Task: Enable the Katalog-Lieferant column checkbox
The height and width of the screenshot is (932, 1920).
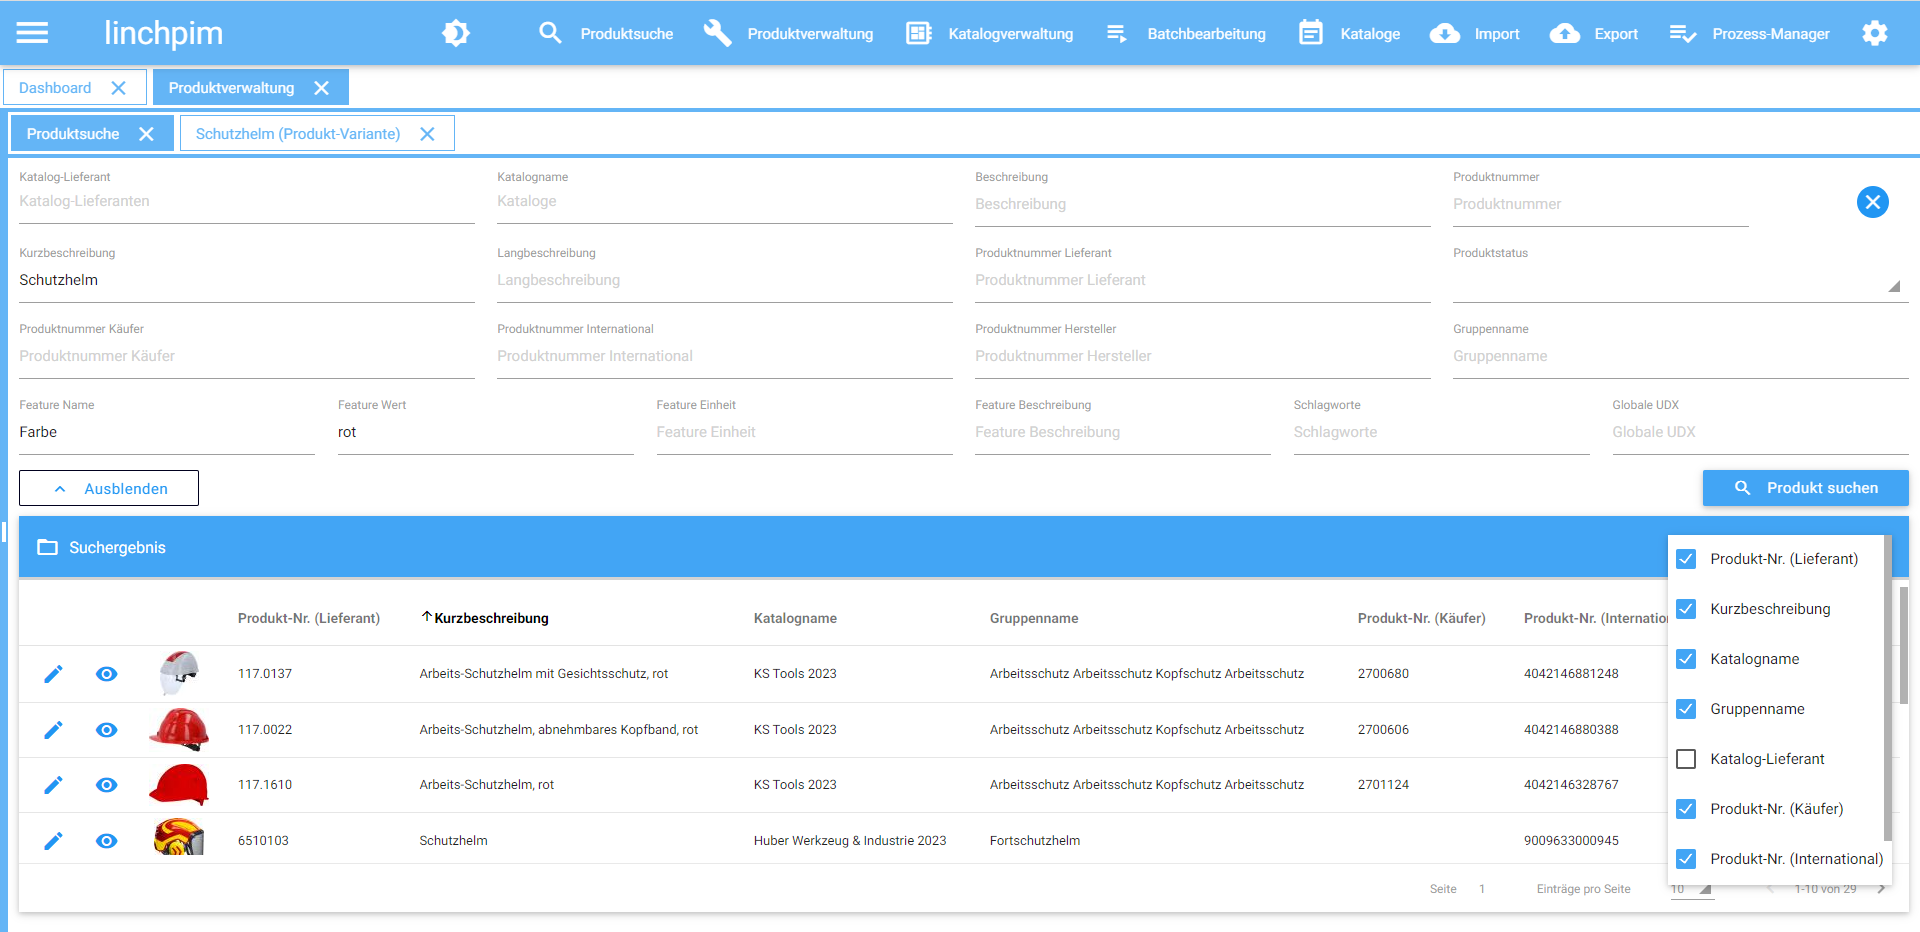Action: 1686,759
